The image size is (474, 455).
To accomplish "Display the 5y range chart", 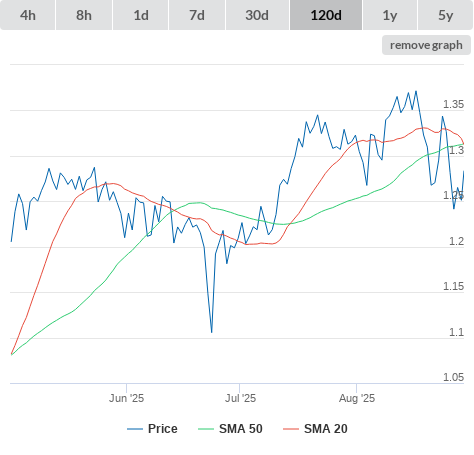I will coord(445,15).
